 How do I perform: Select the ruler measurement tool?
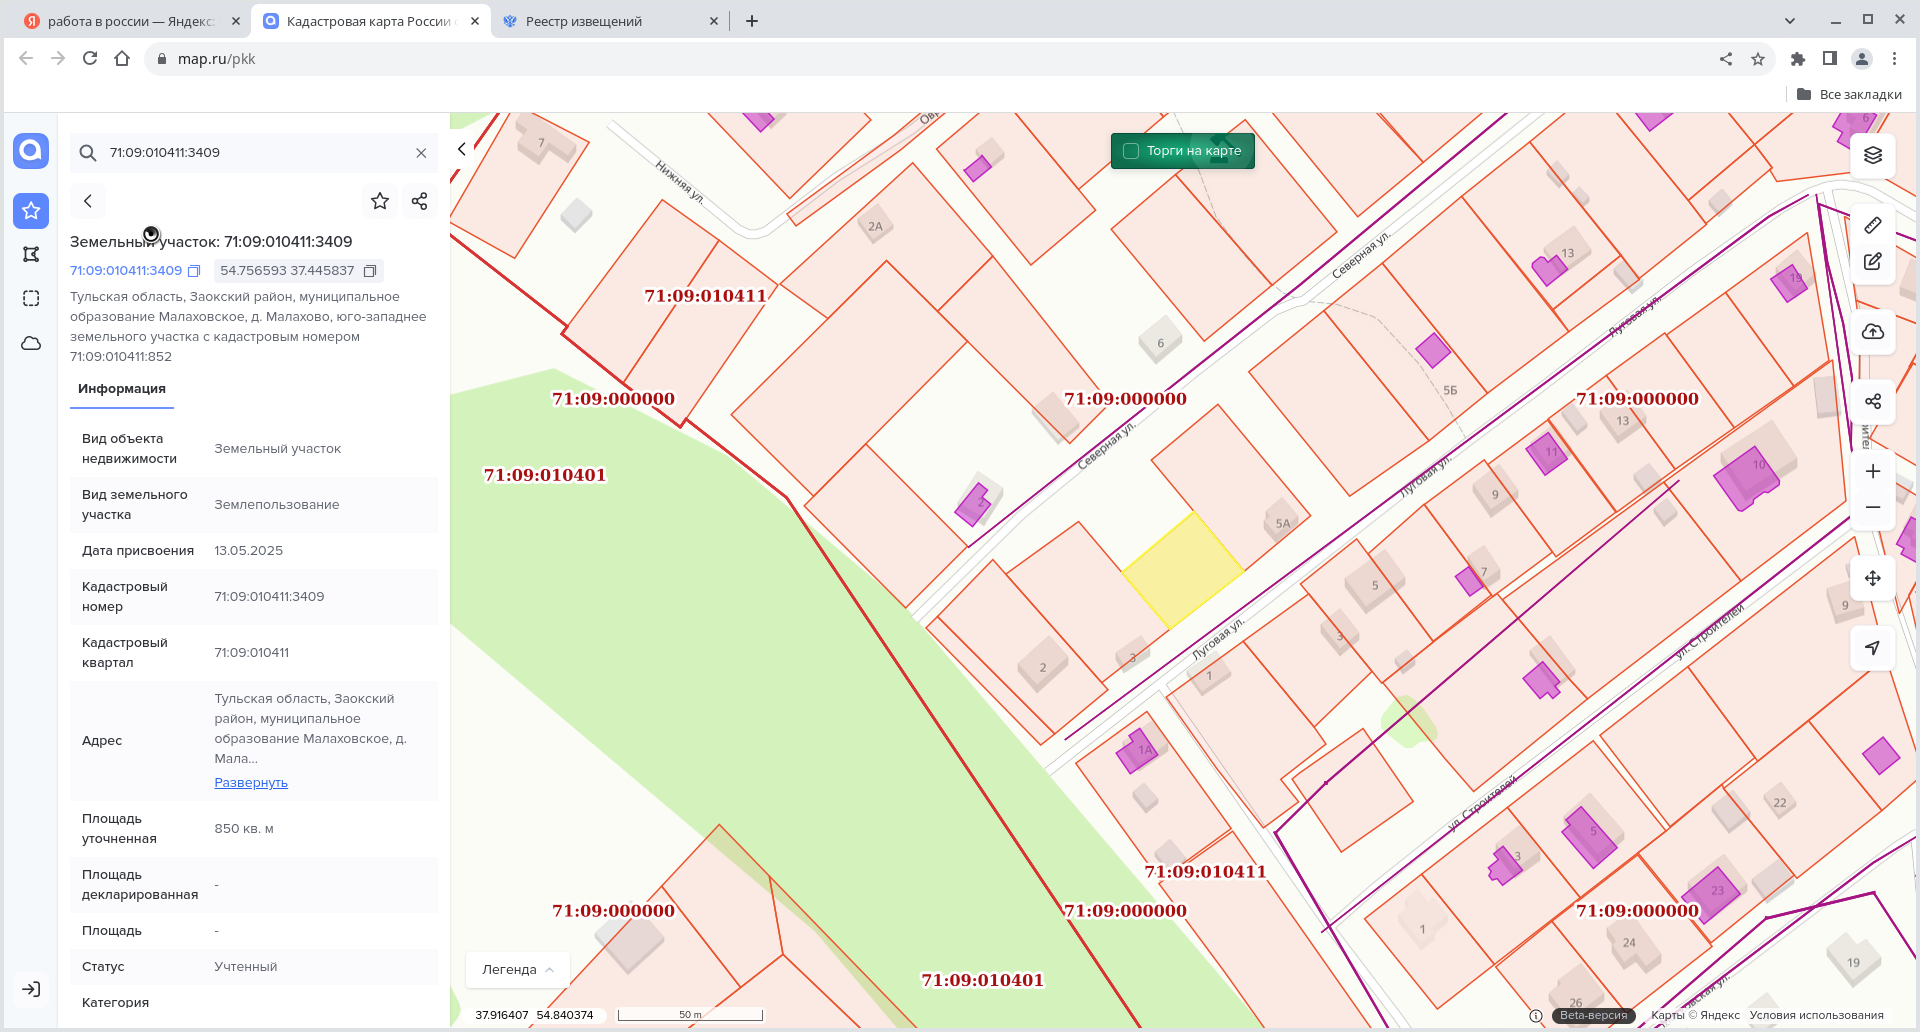pos(1873,226)
